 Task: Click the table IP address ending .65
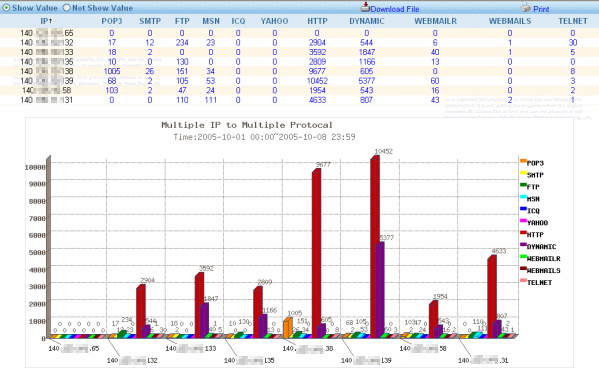coord(47,33)
